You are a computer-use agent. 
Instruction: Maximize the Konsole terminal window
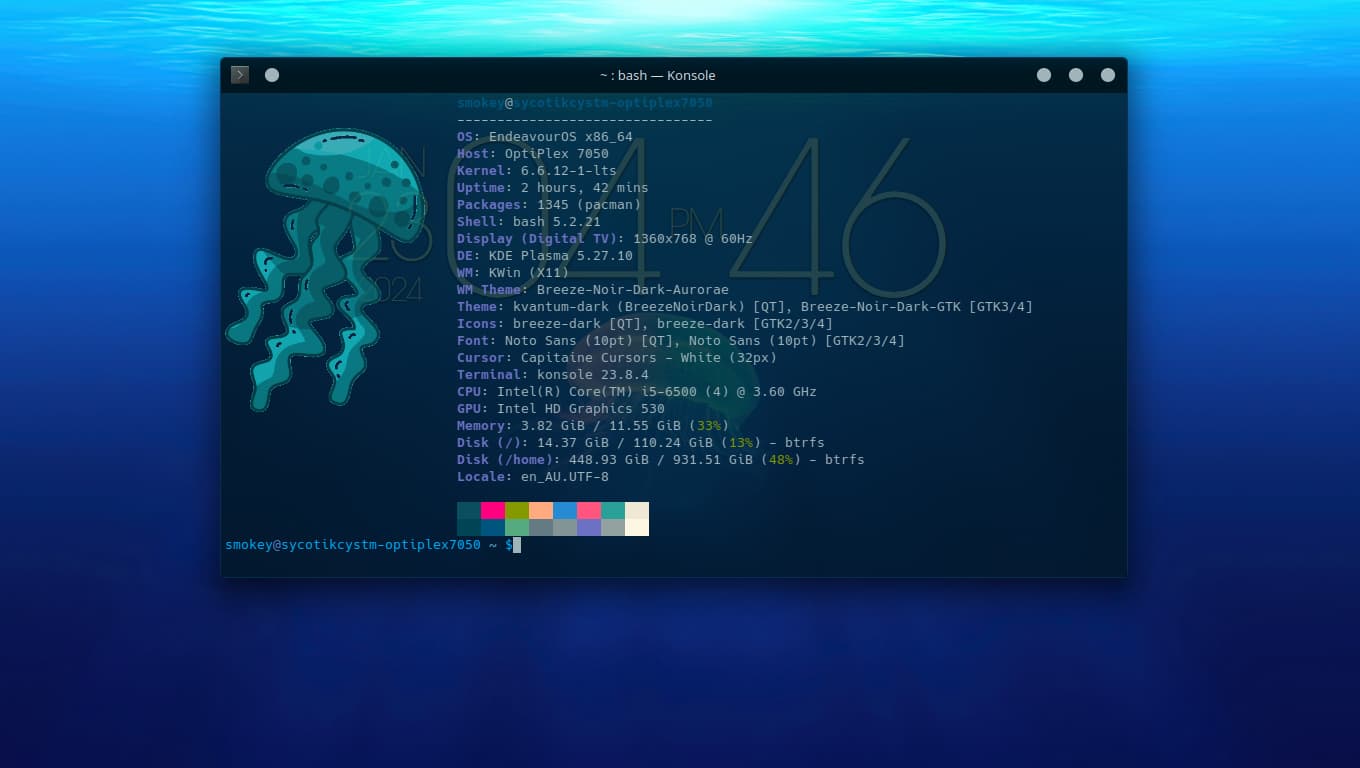click(x=1076, y=75)
